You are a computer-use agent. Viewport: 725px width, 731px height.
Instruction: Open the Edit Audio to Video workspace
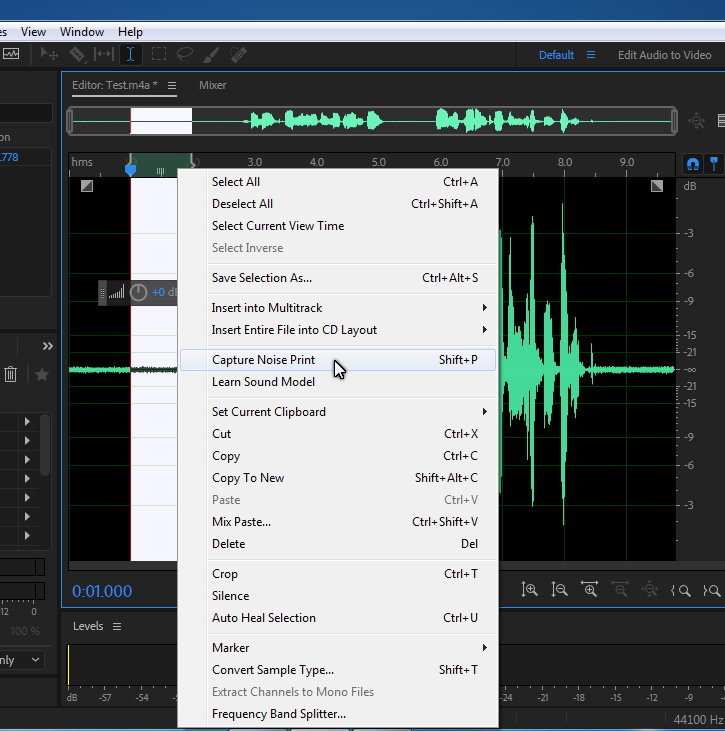coord(664,55)
